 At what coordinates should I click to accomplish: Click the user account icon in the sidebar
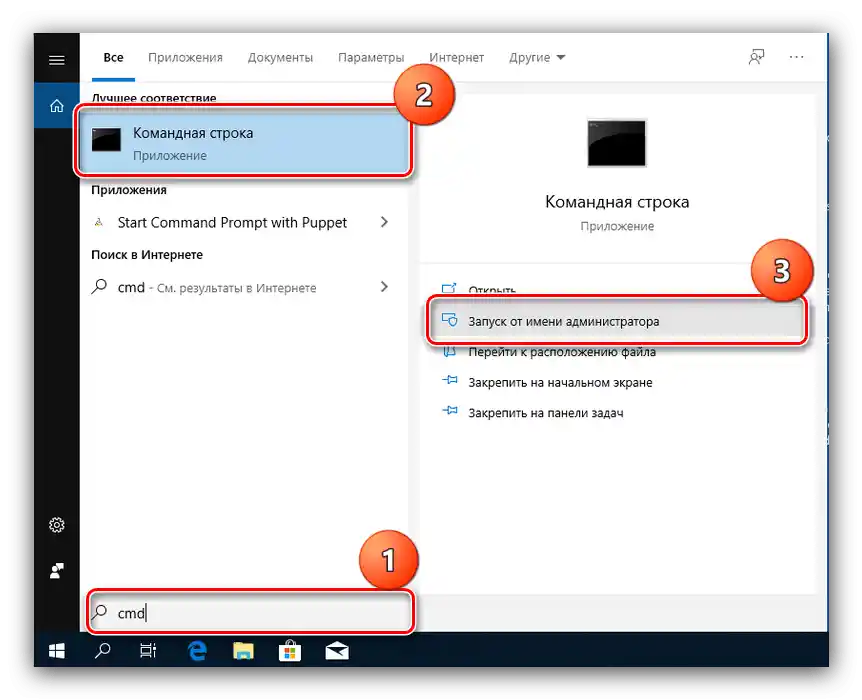coord(57,571)
